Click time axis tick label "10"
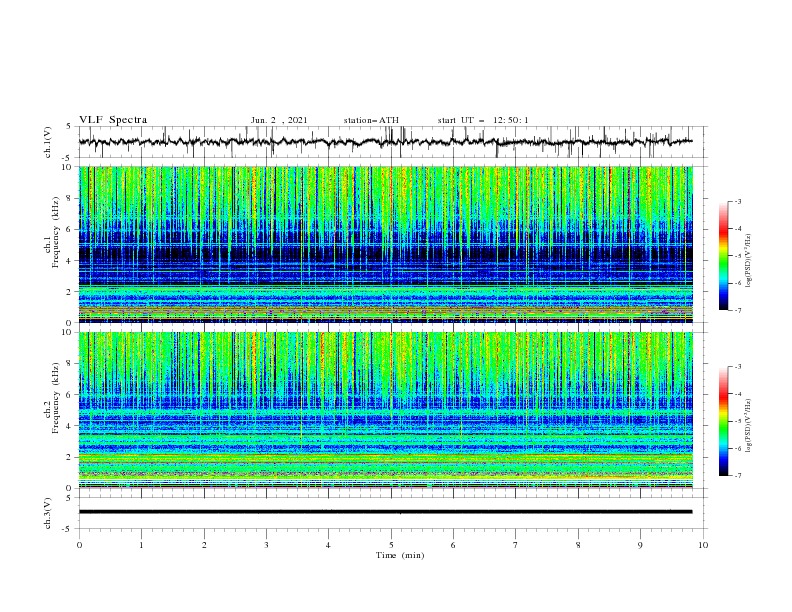Screen dimensions: 792x612 tap(703, 545)
